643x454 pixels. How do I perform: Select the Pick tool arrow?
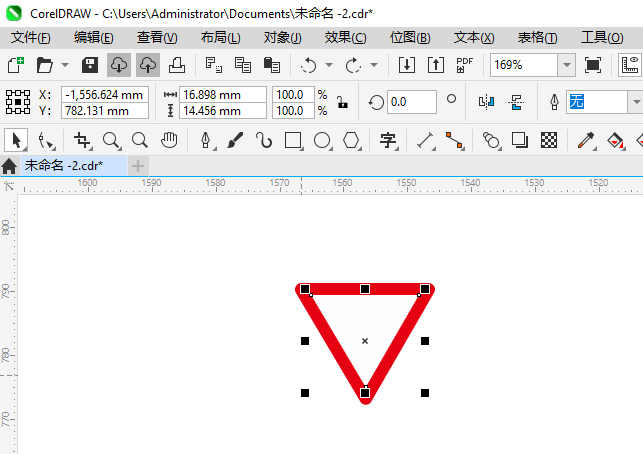click(x=16, y=140)
